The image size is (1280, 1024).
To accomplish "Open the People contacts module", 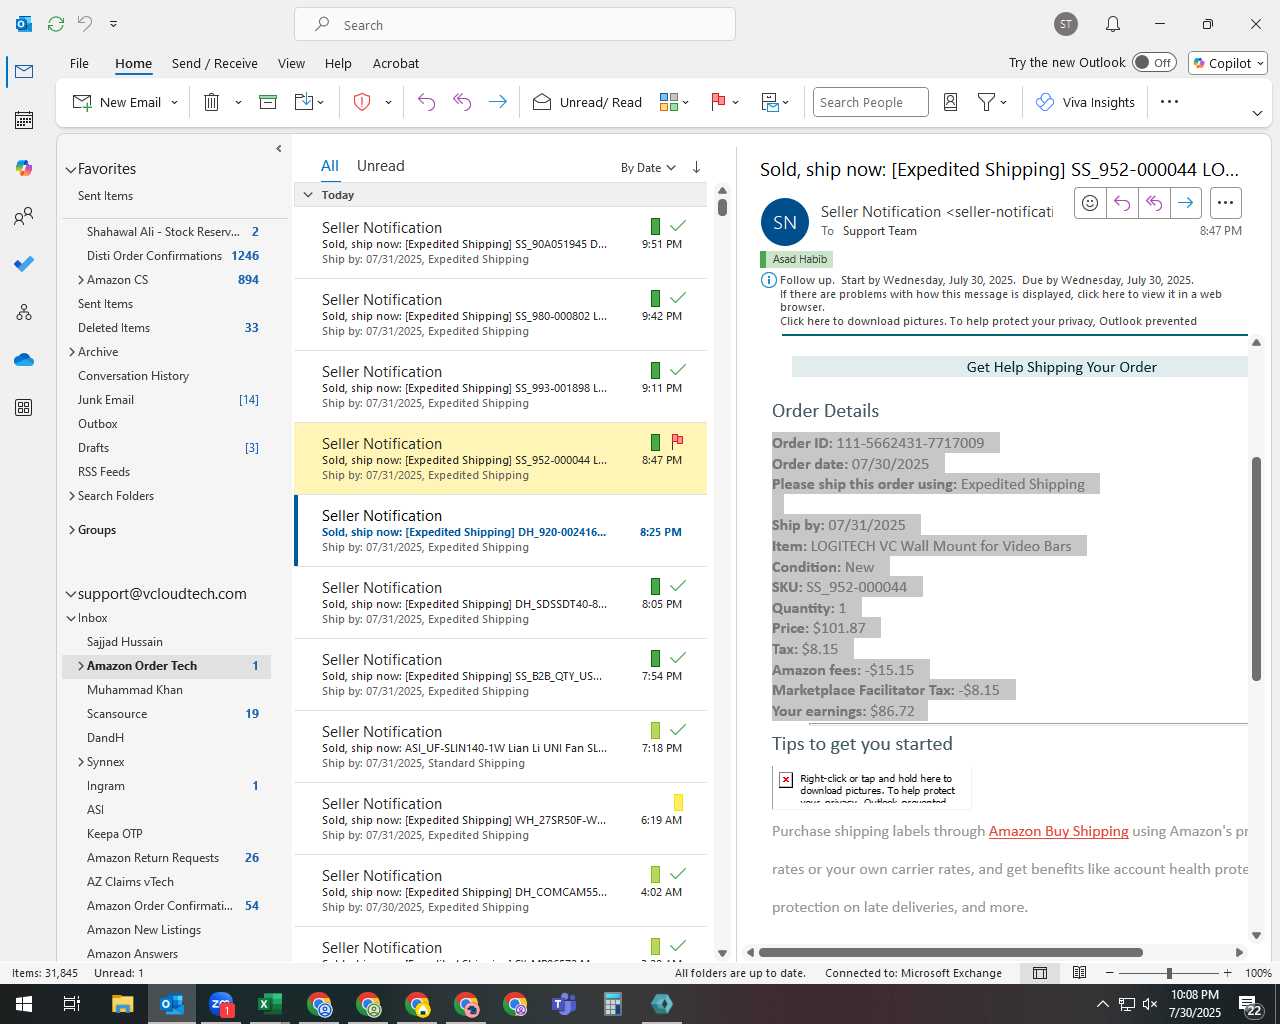I will pyautogui.click(x=24, y=216).
